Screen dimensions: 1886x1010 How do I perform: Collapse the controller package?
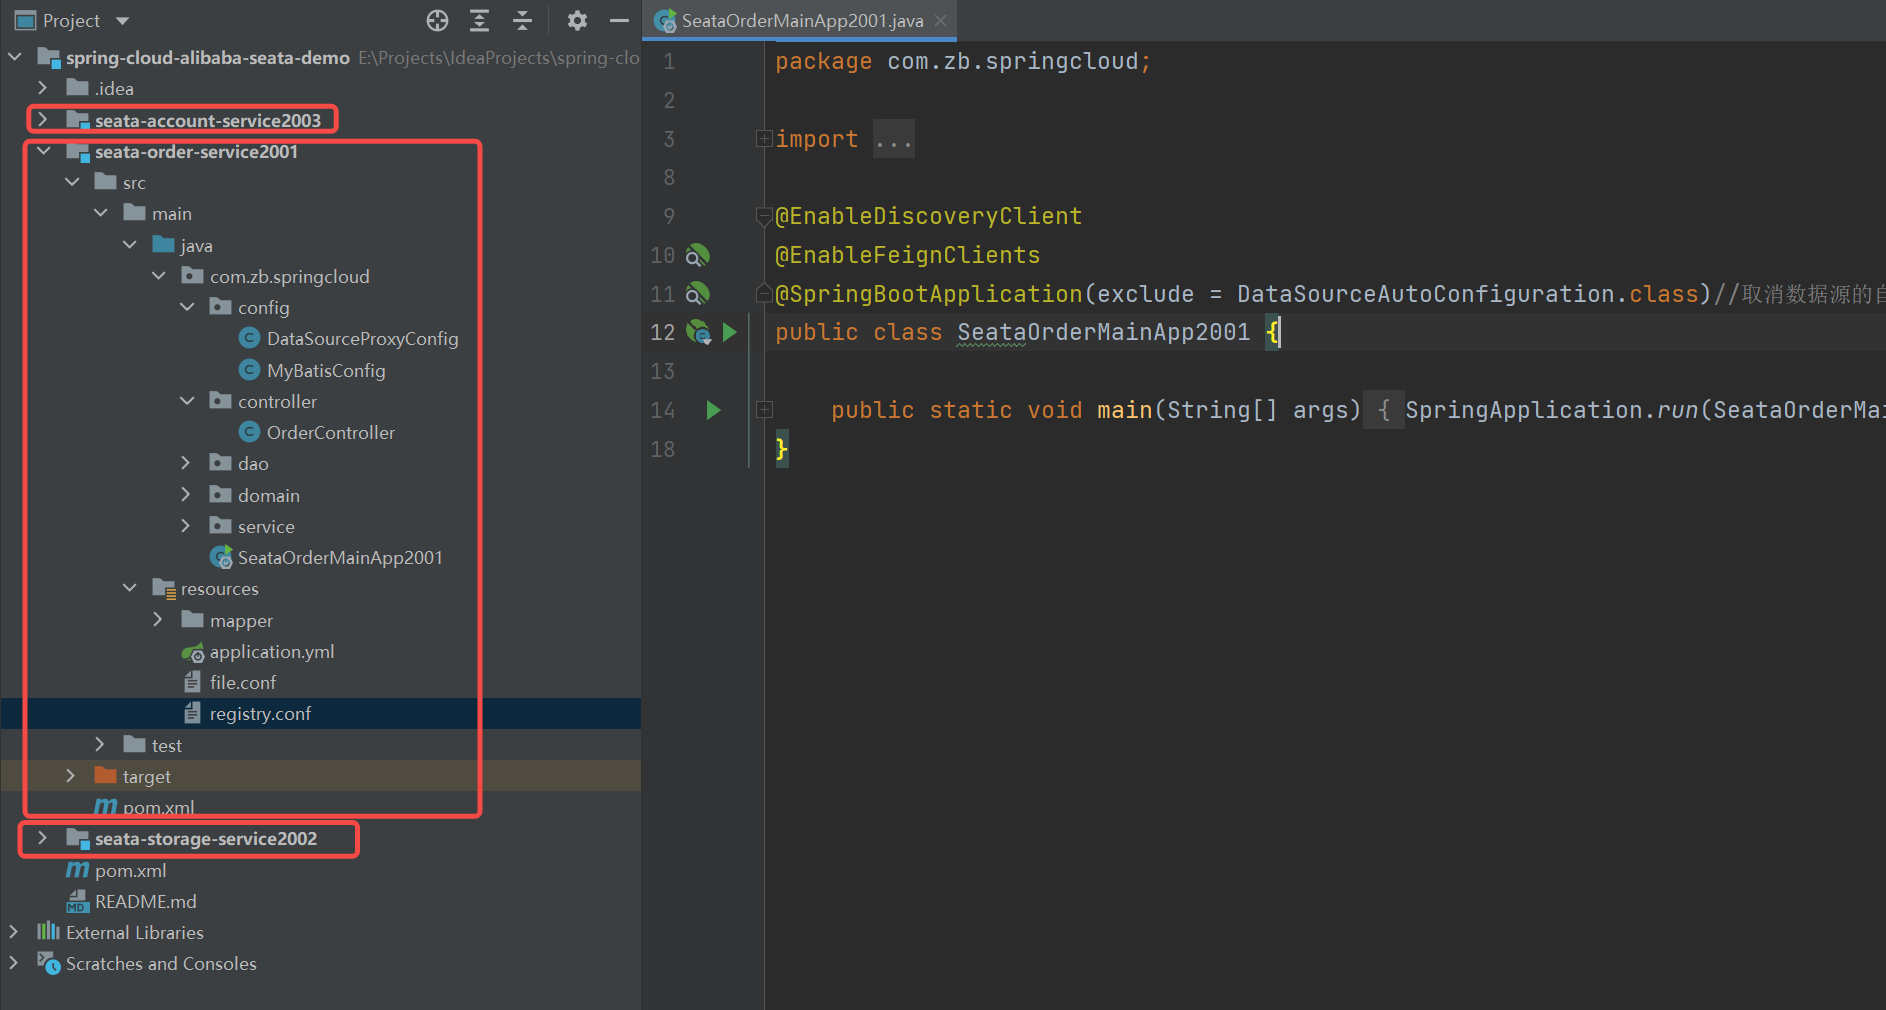pyautogui.click(x=187, y=401)
